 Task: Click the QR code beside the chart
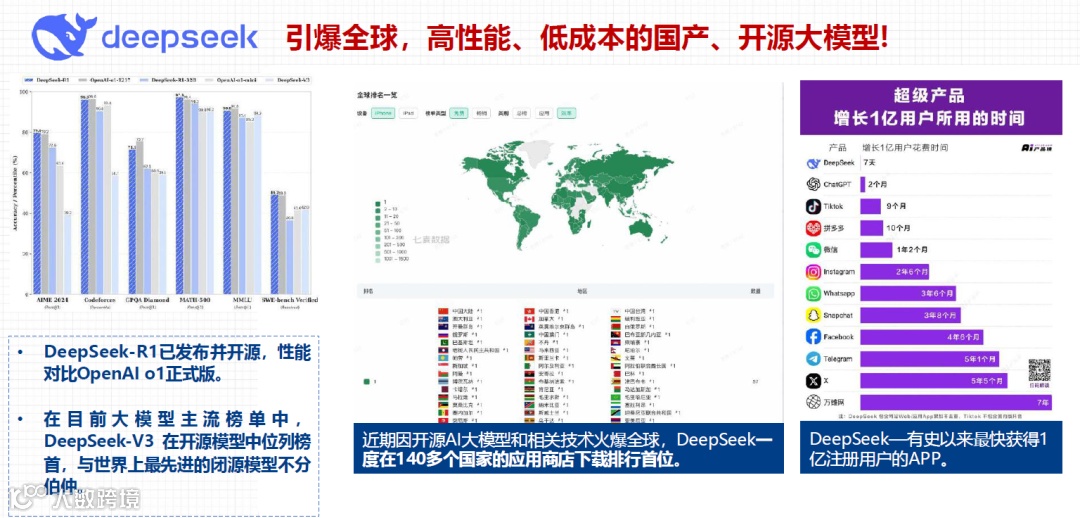pos(1039,371)
